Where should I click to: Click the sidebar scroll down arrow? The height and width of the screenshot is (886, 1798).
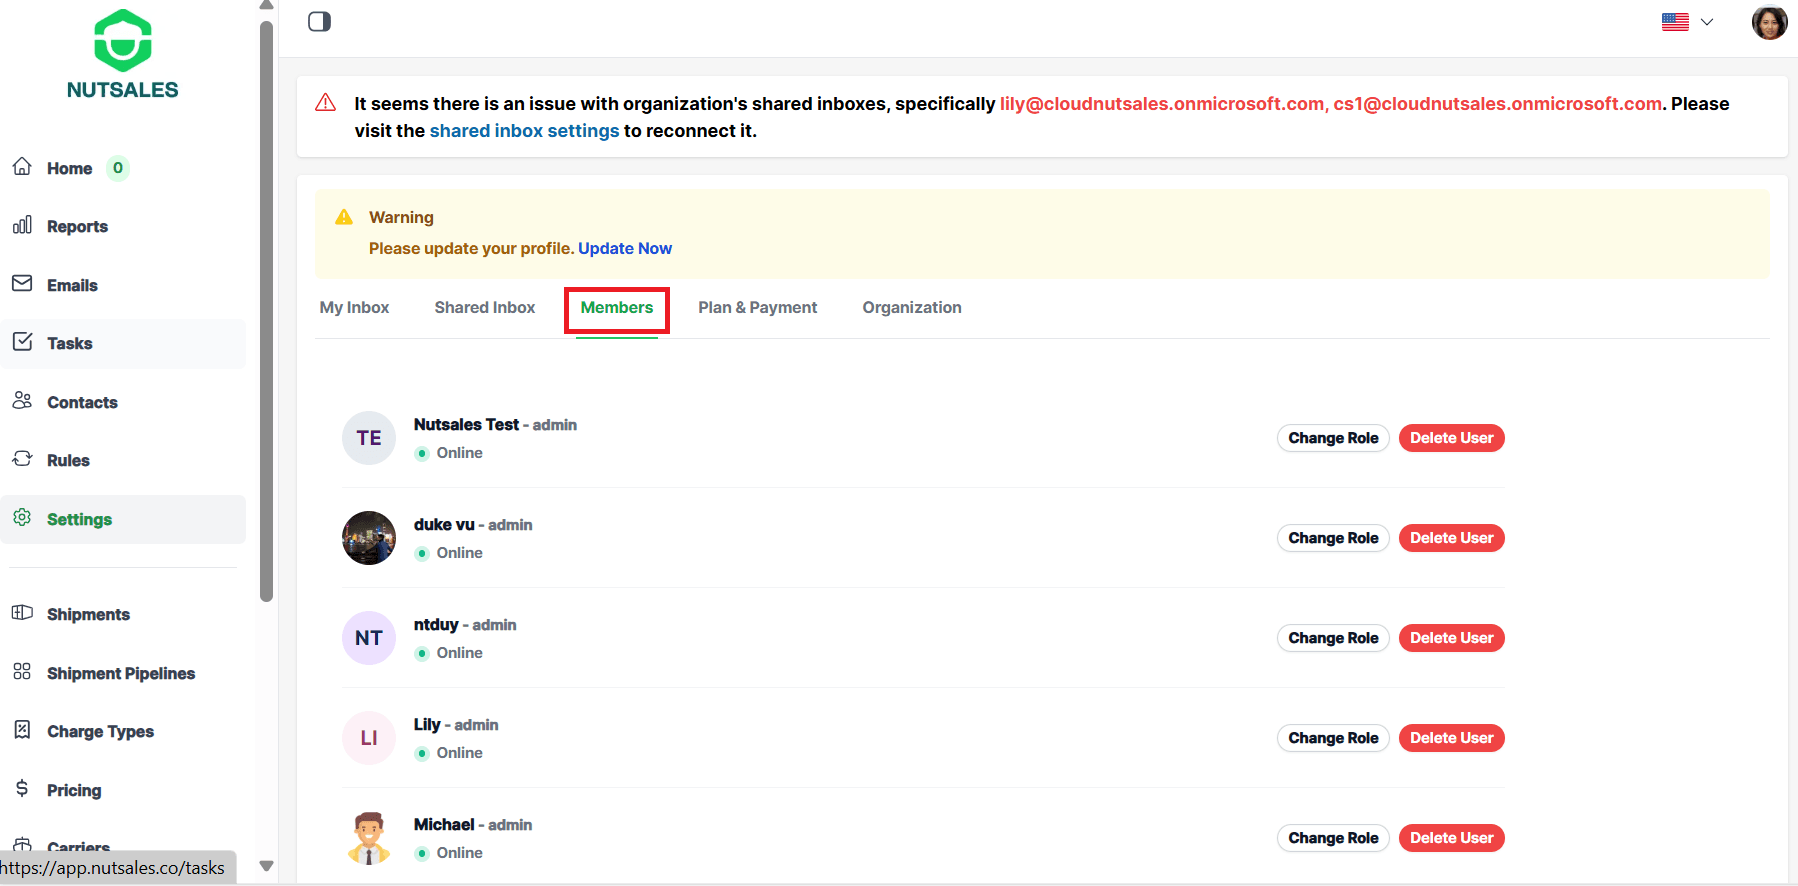[x=266, y=866]
